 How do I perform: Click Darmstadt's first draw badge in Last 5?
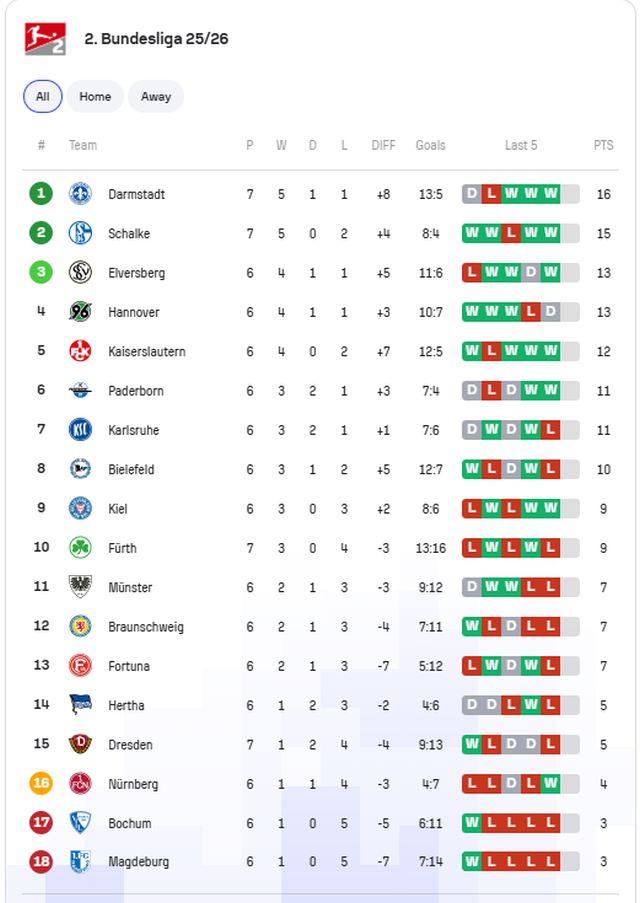pyautogui.click(x=472, y=194)
